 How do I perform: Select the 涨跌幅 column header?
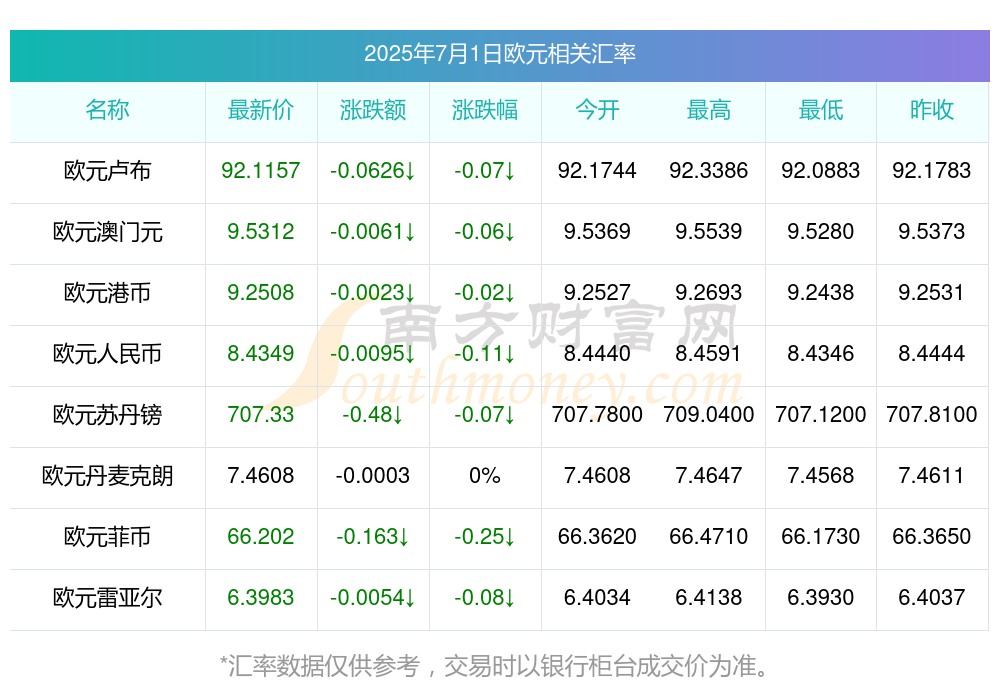point(485,110)
